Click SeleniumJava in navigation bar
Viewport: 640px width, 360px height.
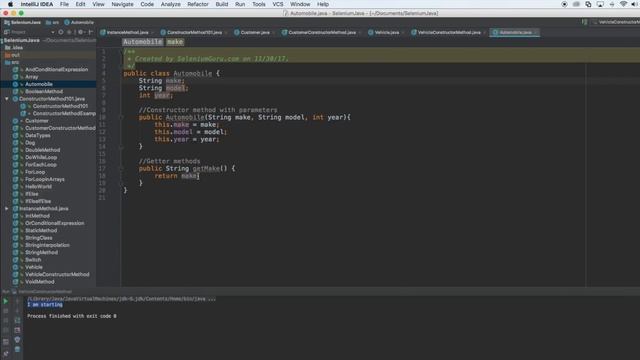[x=22, y=22]
